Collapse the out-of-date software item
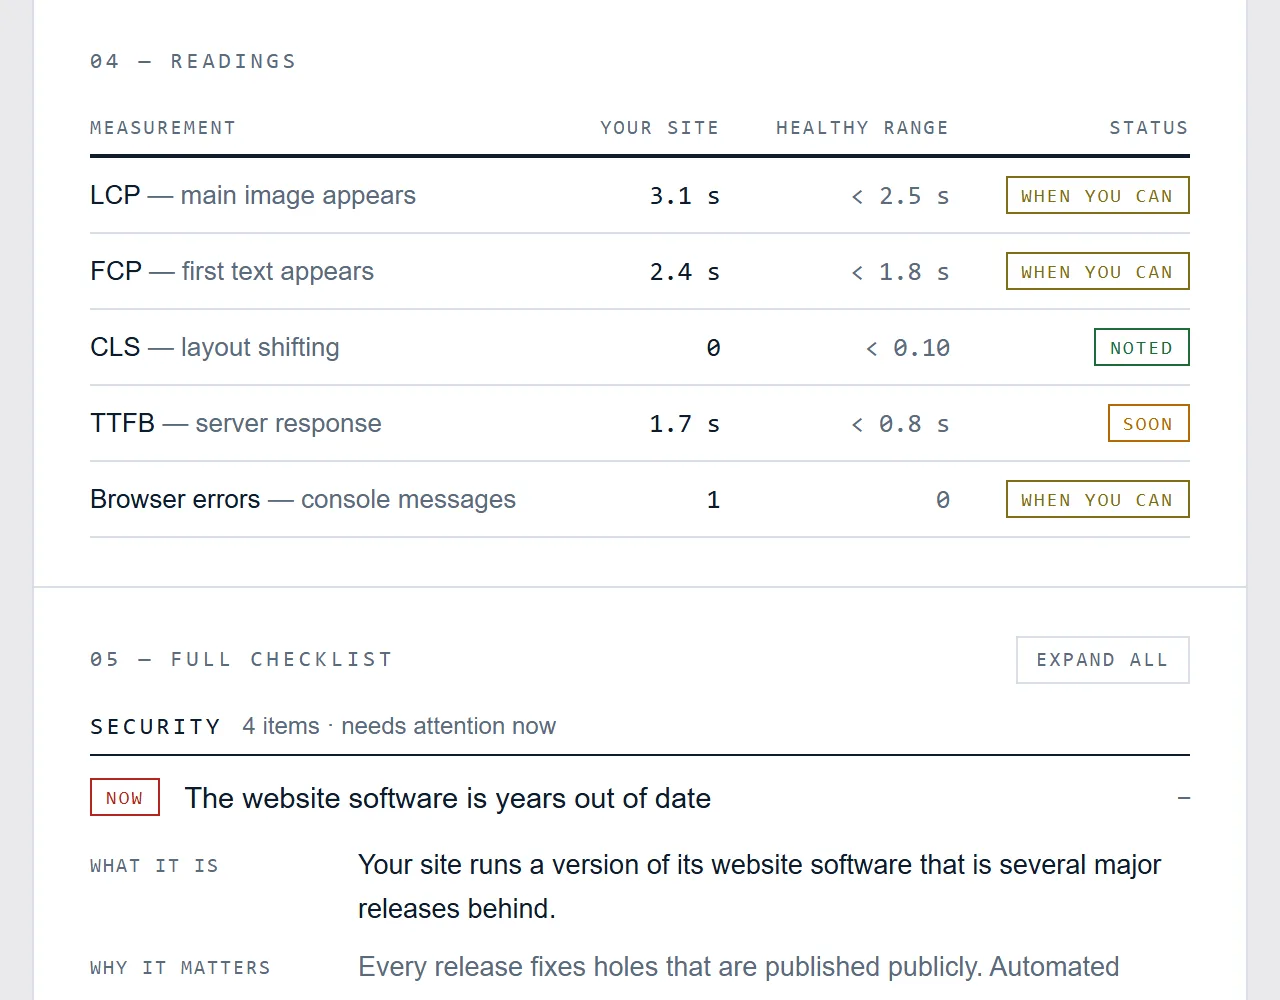This screenshot has width=1280, height=1000. pyautogui.click(x=1184, y=798)
